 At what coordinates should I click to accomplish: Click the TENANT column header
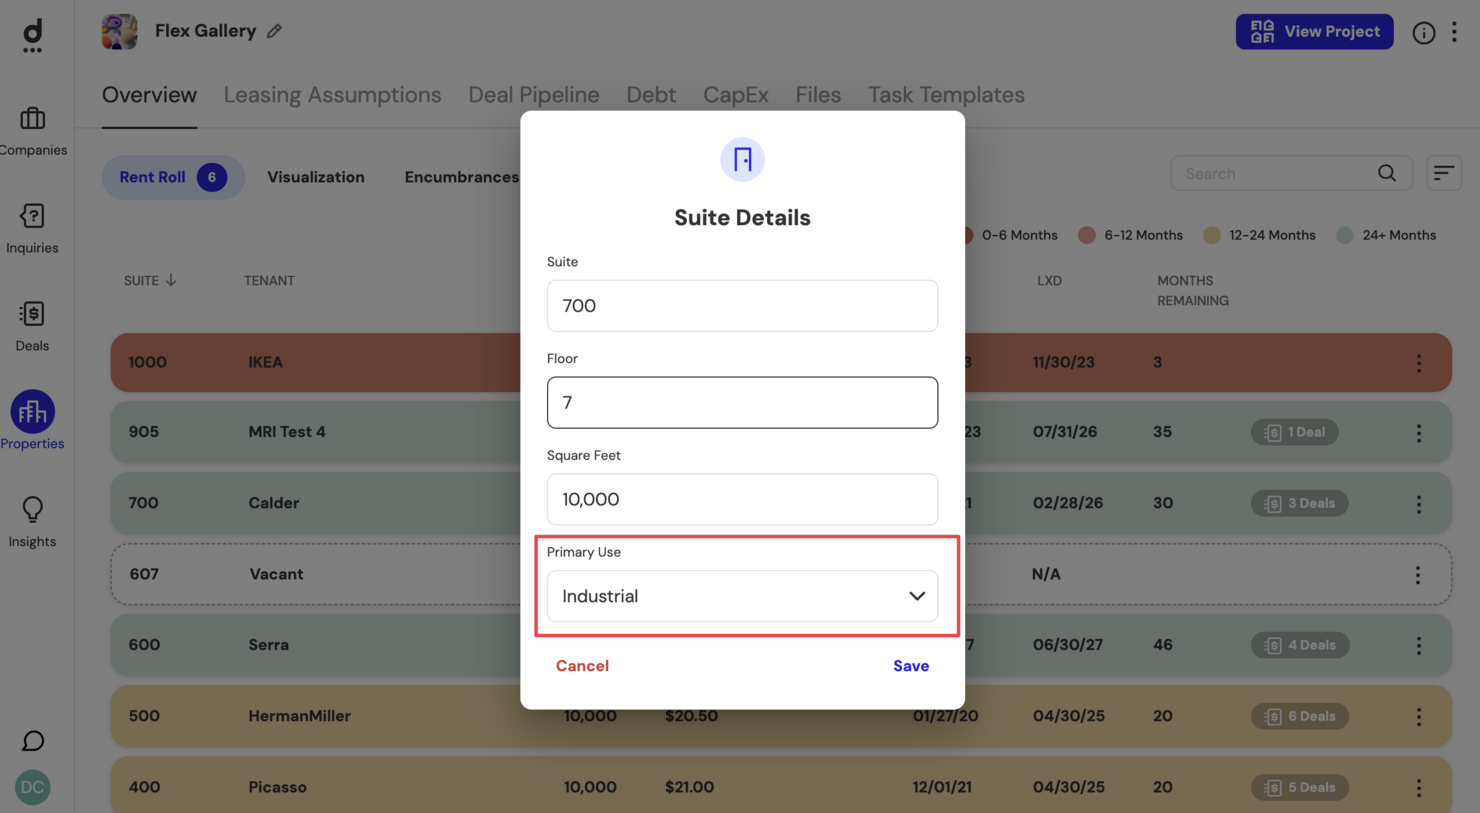[269, 281]
